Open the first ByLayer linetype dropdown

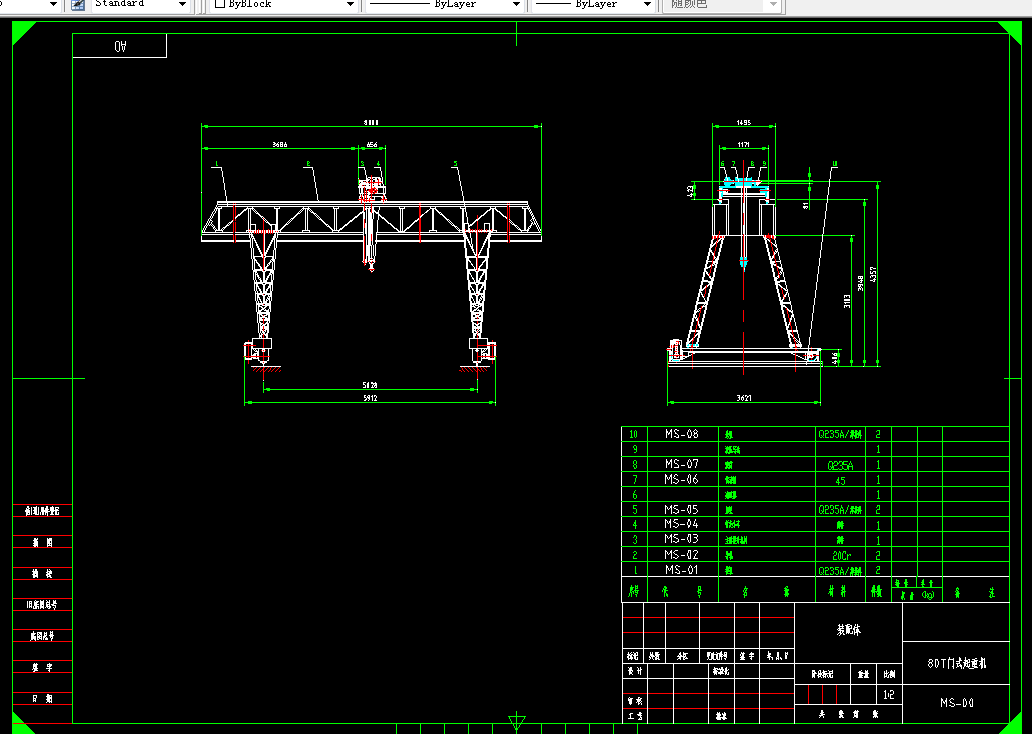pyautogui.click(x=517, y=5)
